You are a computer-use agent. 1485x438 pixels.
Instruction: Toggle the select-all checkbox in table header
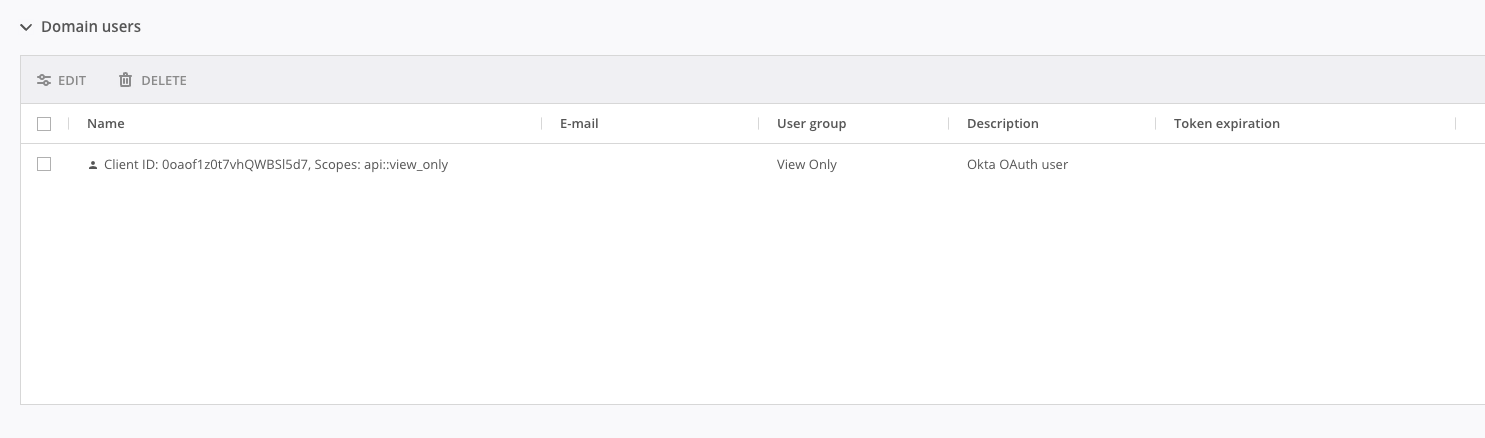click(x=44, y=124)
